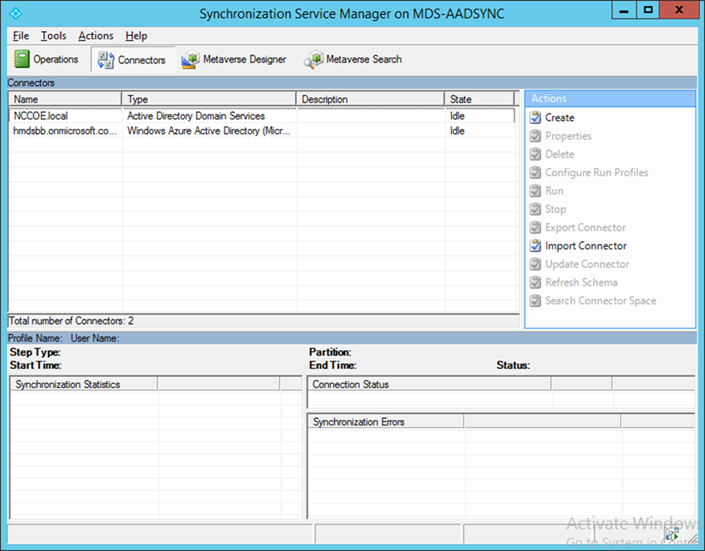705x551 pixels.
Task: Switch to Operations view label
Action: tap(56, 59)
